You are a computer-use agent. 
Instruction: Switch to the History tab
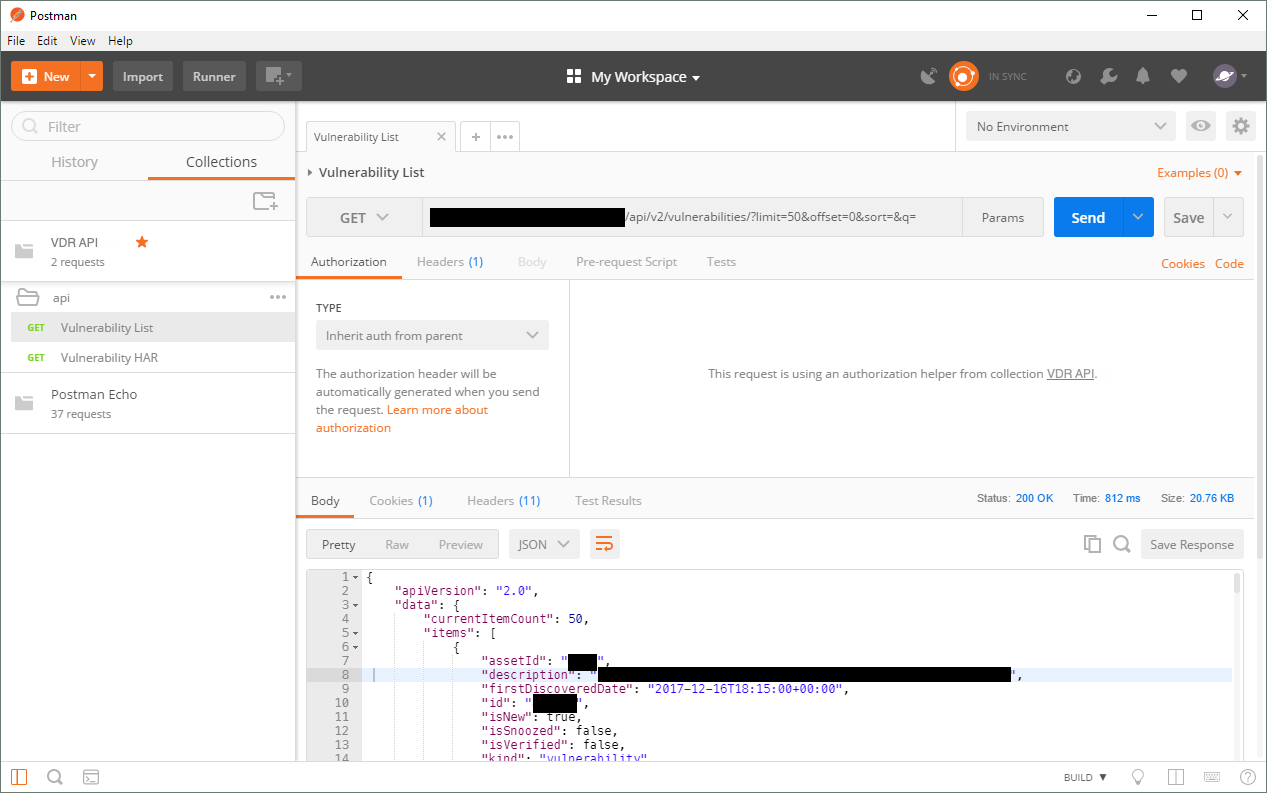(x=74, y=162)
